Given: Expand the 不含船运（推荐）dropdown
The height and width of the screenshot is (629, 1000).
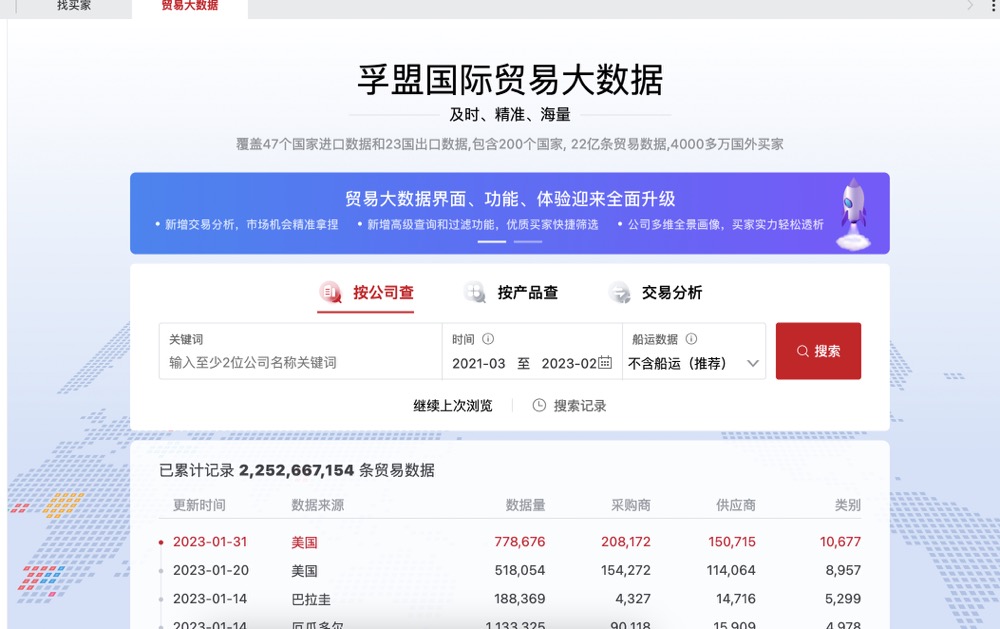Looking at the screenshot, I should point(695,364).
